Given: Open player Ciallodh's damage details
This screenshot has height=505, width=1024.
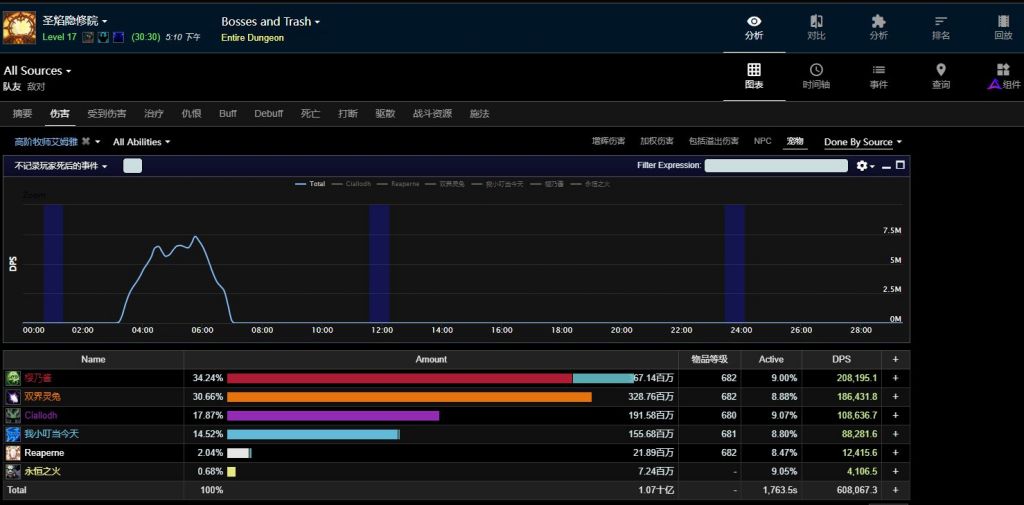Looking at the screenshot, I should click(41, 416).
